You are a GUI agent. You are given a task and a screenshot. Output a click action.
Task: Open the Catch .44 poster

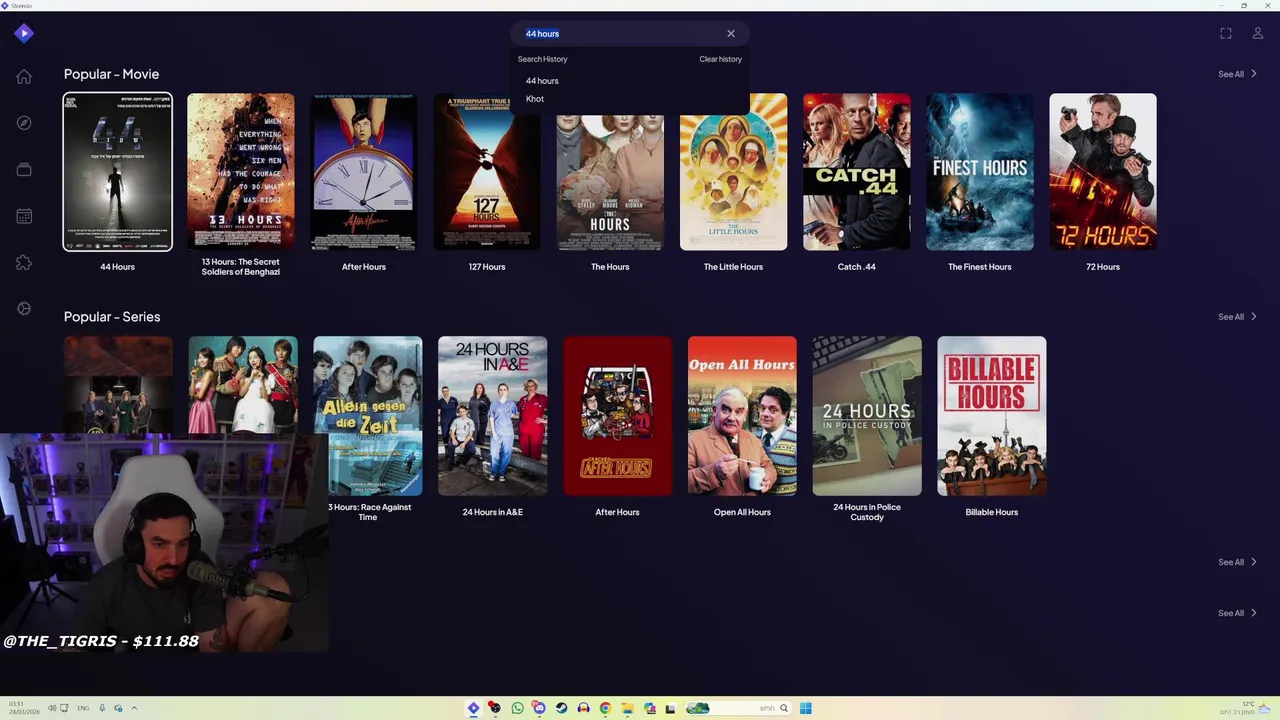pos(857,172)
